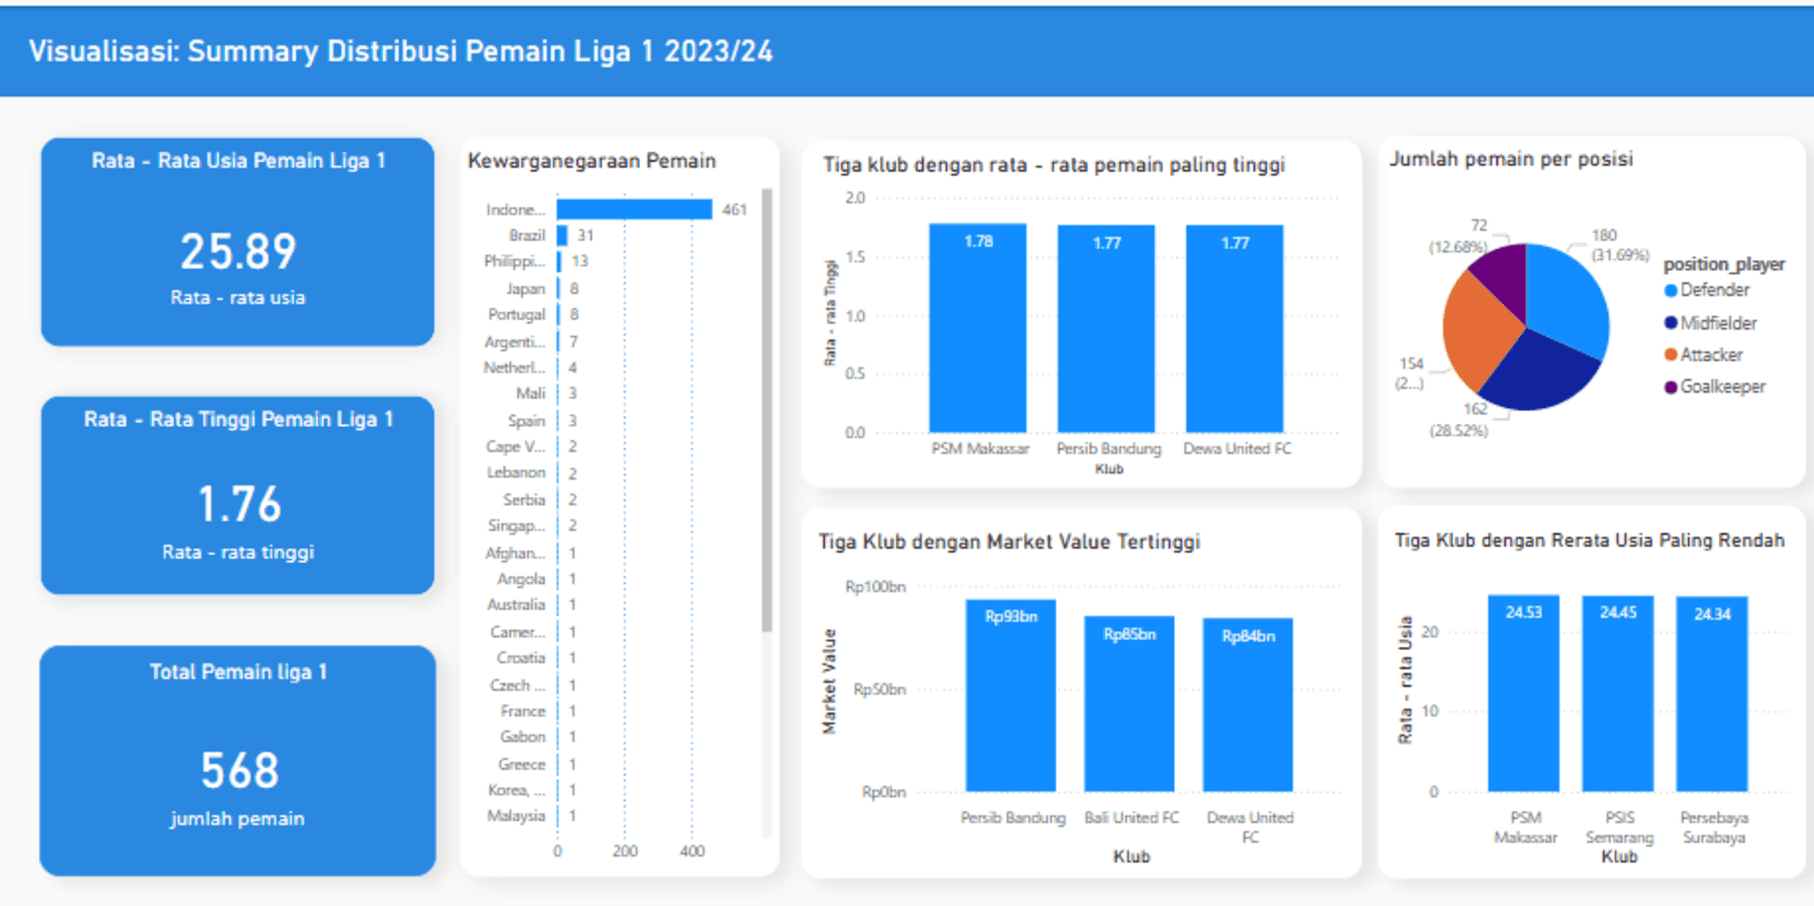Click the 'jumlah pemain' card caption

coord(237,819)
